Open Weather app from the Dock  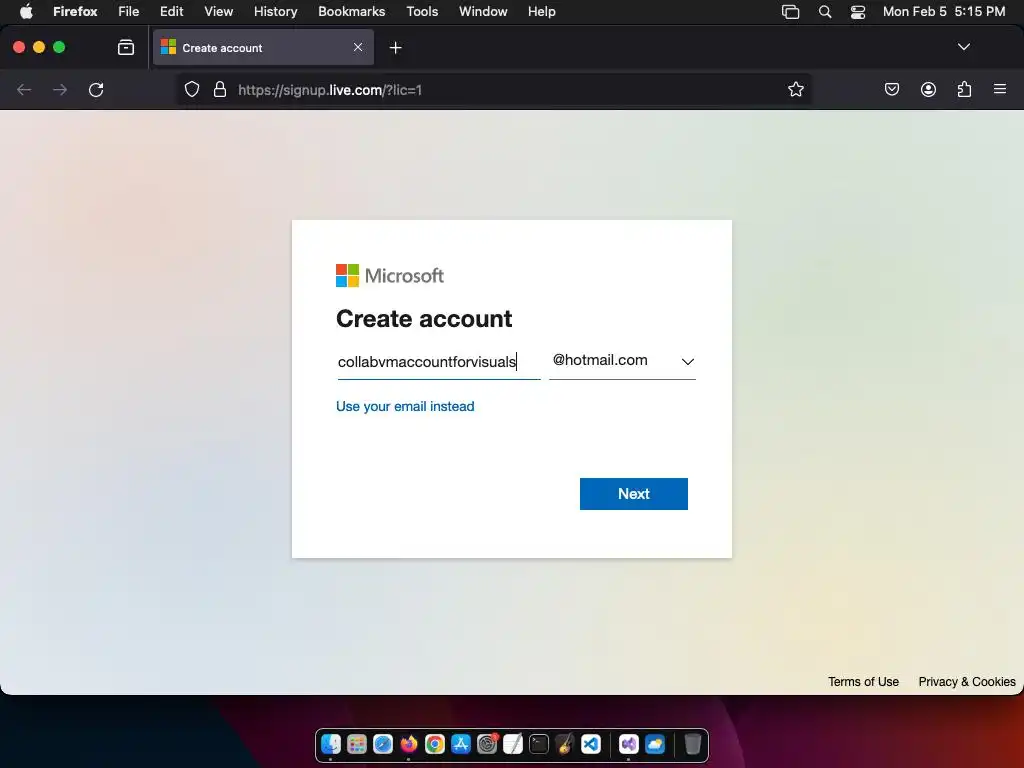click(654, 744)
